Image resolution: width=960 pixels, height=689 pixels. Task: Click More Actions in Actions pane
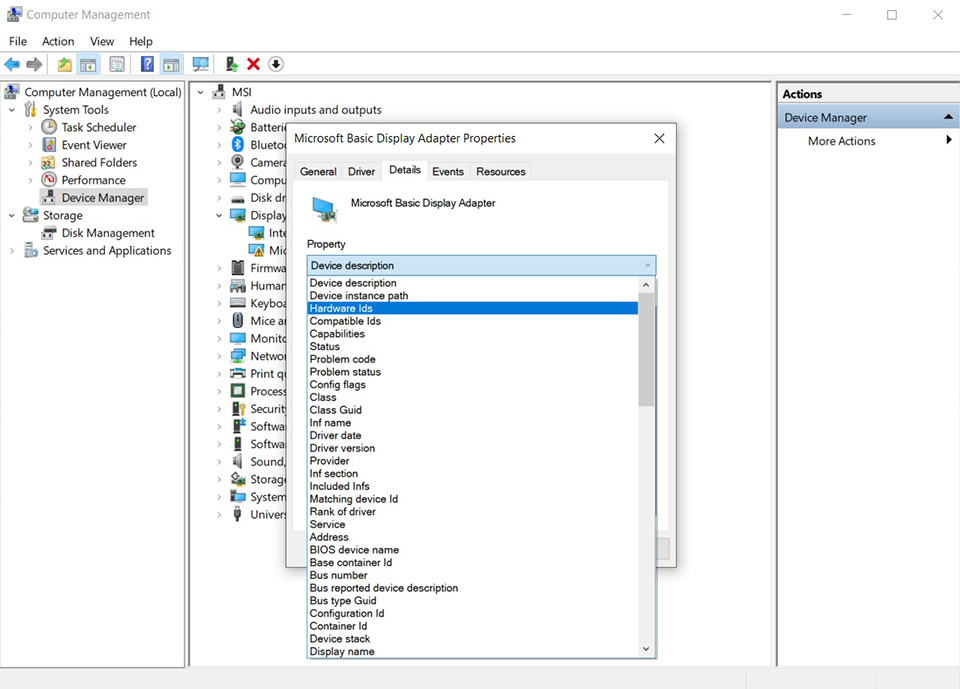coord(841,141)
